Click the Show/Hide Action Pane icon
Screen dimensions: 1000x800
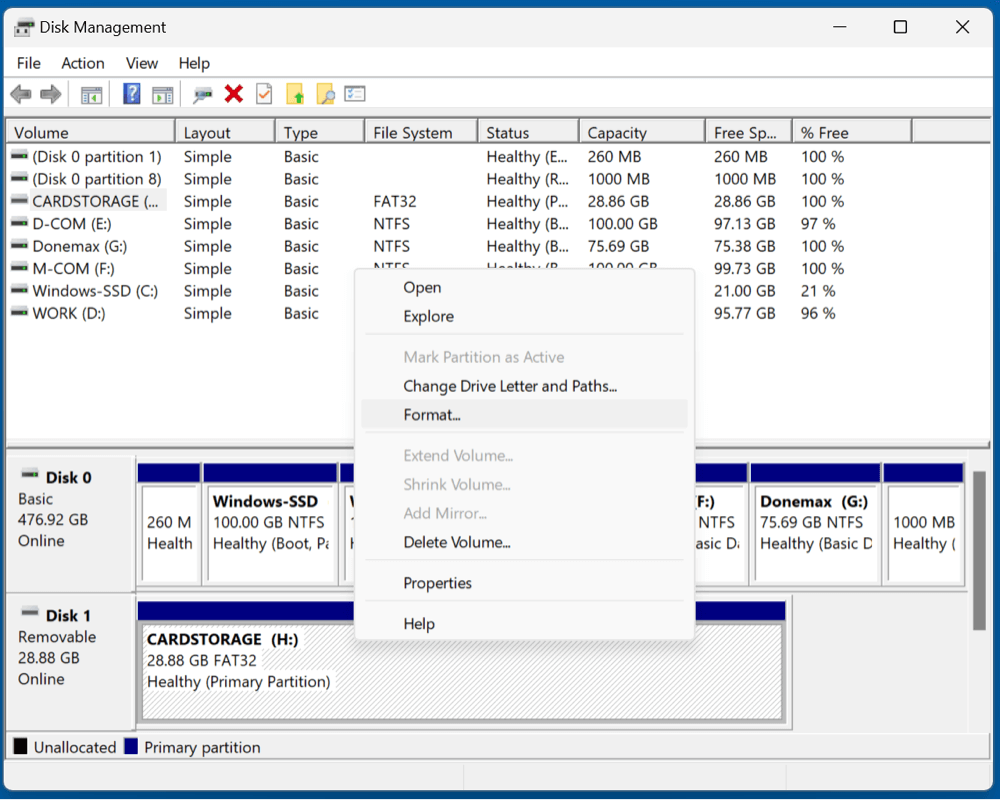[162, 94]
